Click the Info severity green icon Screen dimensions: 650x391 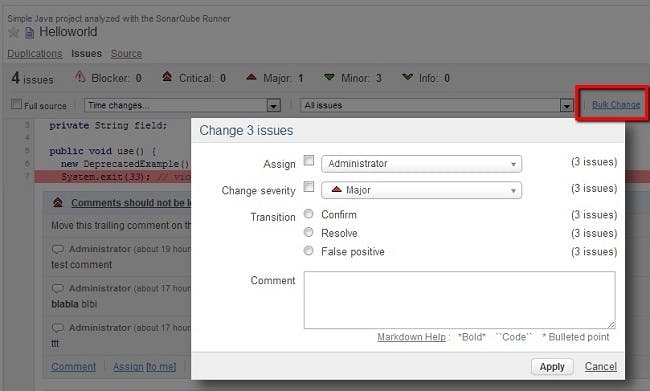coord(407,77)
